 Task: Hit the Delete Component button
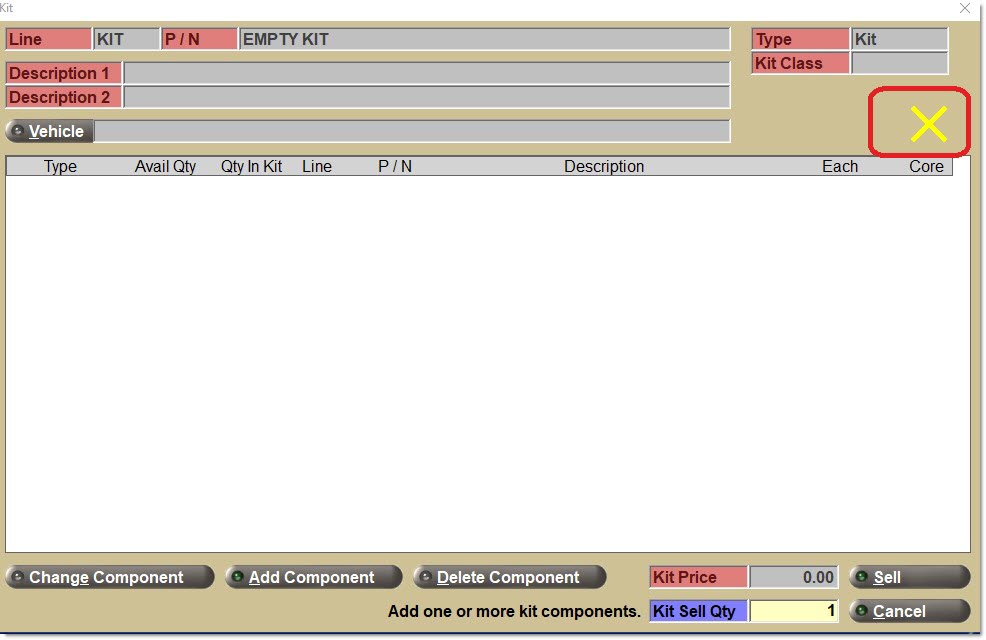tap(509, 577)
